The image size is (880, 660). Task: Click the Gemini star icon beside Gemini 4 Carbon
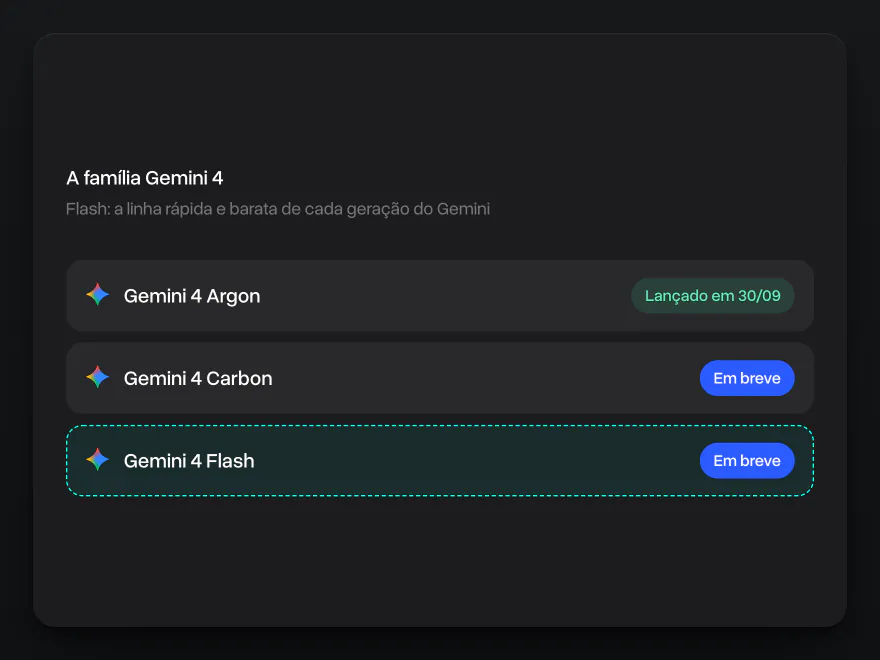98,377
